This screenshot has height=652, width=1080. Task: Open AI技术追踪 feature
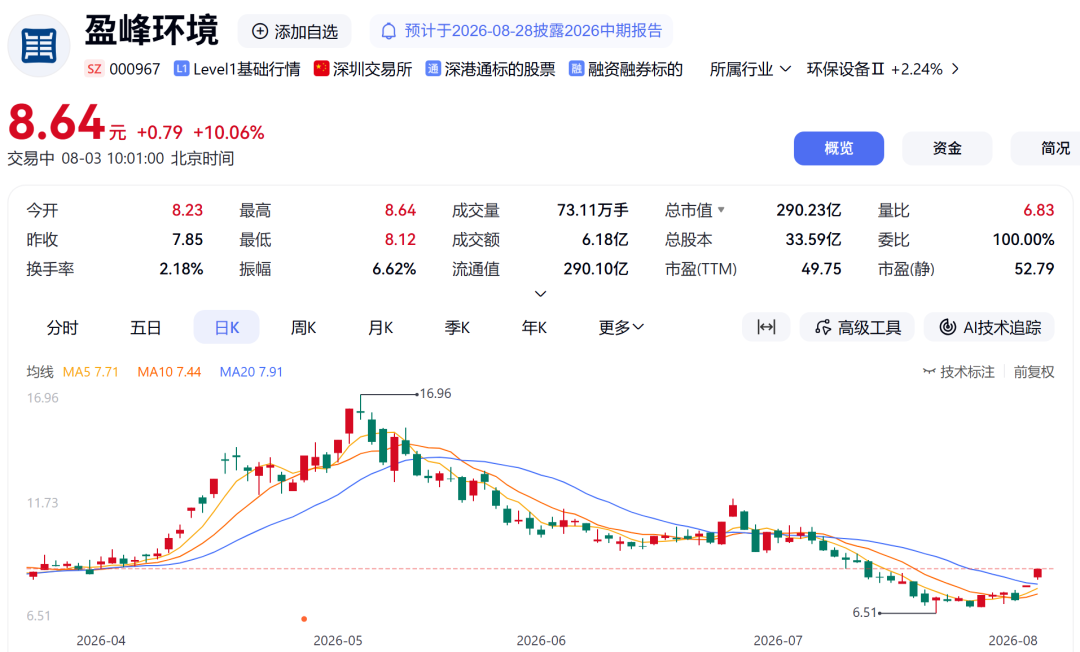click(989, 327)
